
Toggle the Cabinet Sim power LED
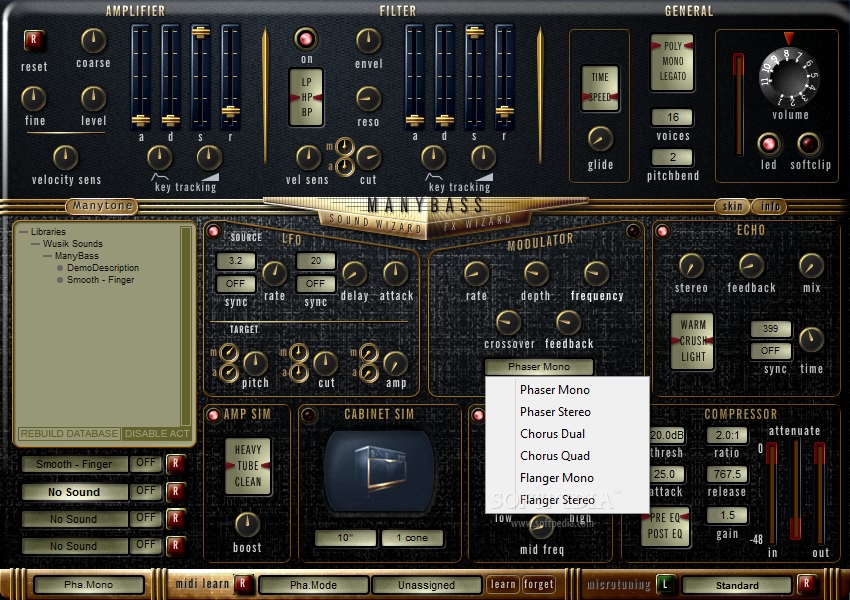pyautogui.click(x=308, y=415)
